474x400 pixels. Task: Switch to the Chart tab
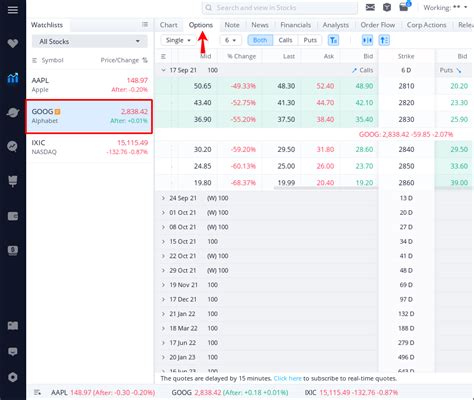169,25
